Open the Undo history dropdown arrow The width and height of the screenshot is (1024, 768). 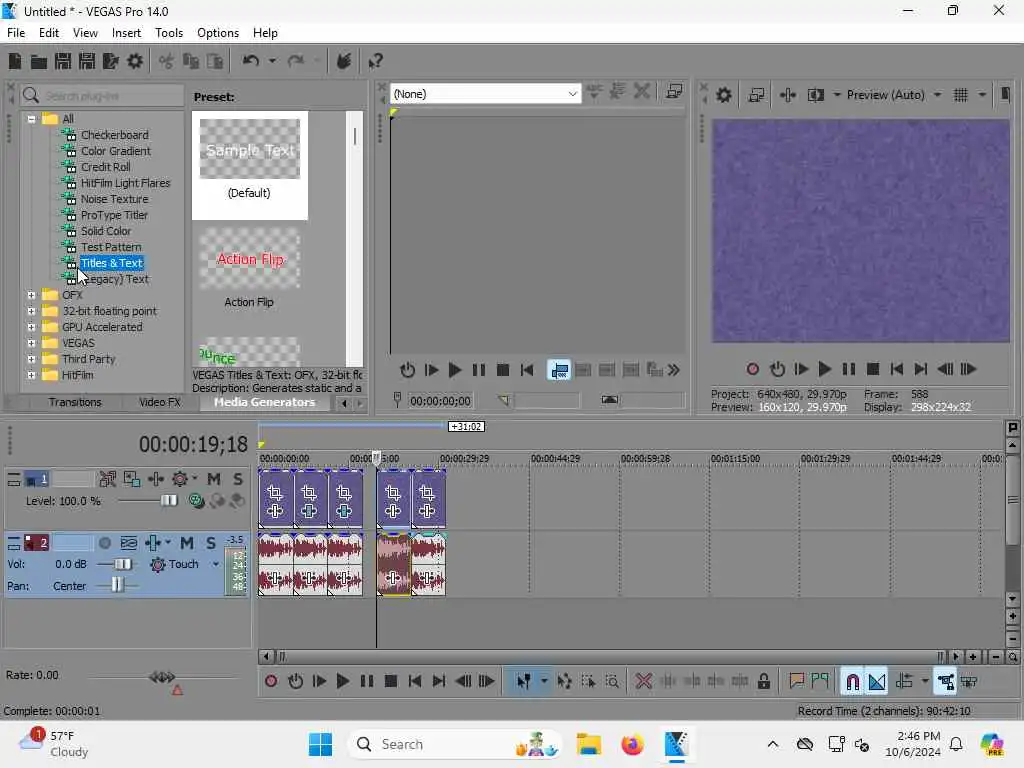[x=272, y=61]
